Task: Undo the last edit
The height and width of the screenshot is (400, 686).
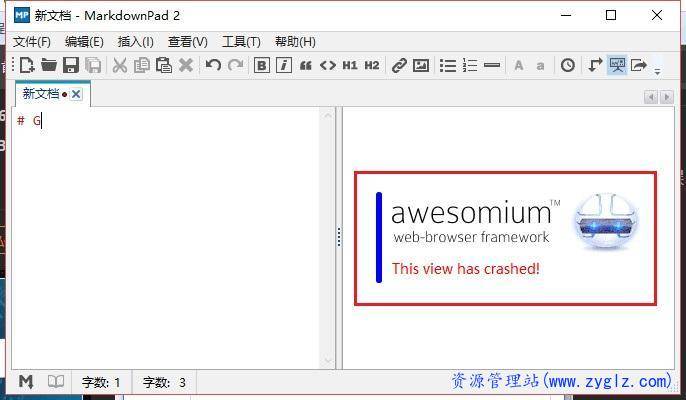Action: (213, 66)
